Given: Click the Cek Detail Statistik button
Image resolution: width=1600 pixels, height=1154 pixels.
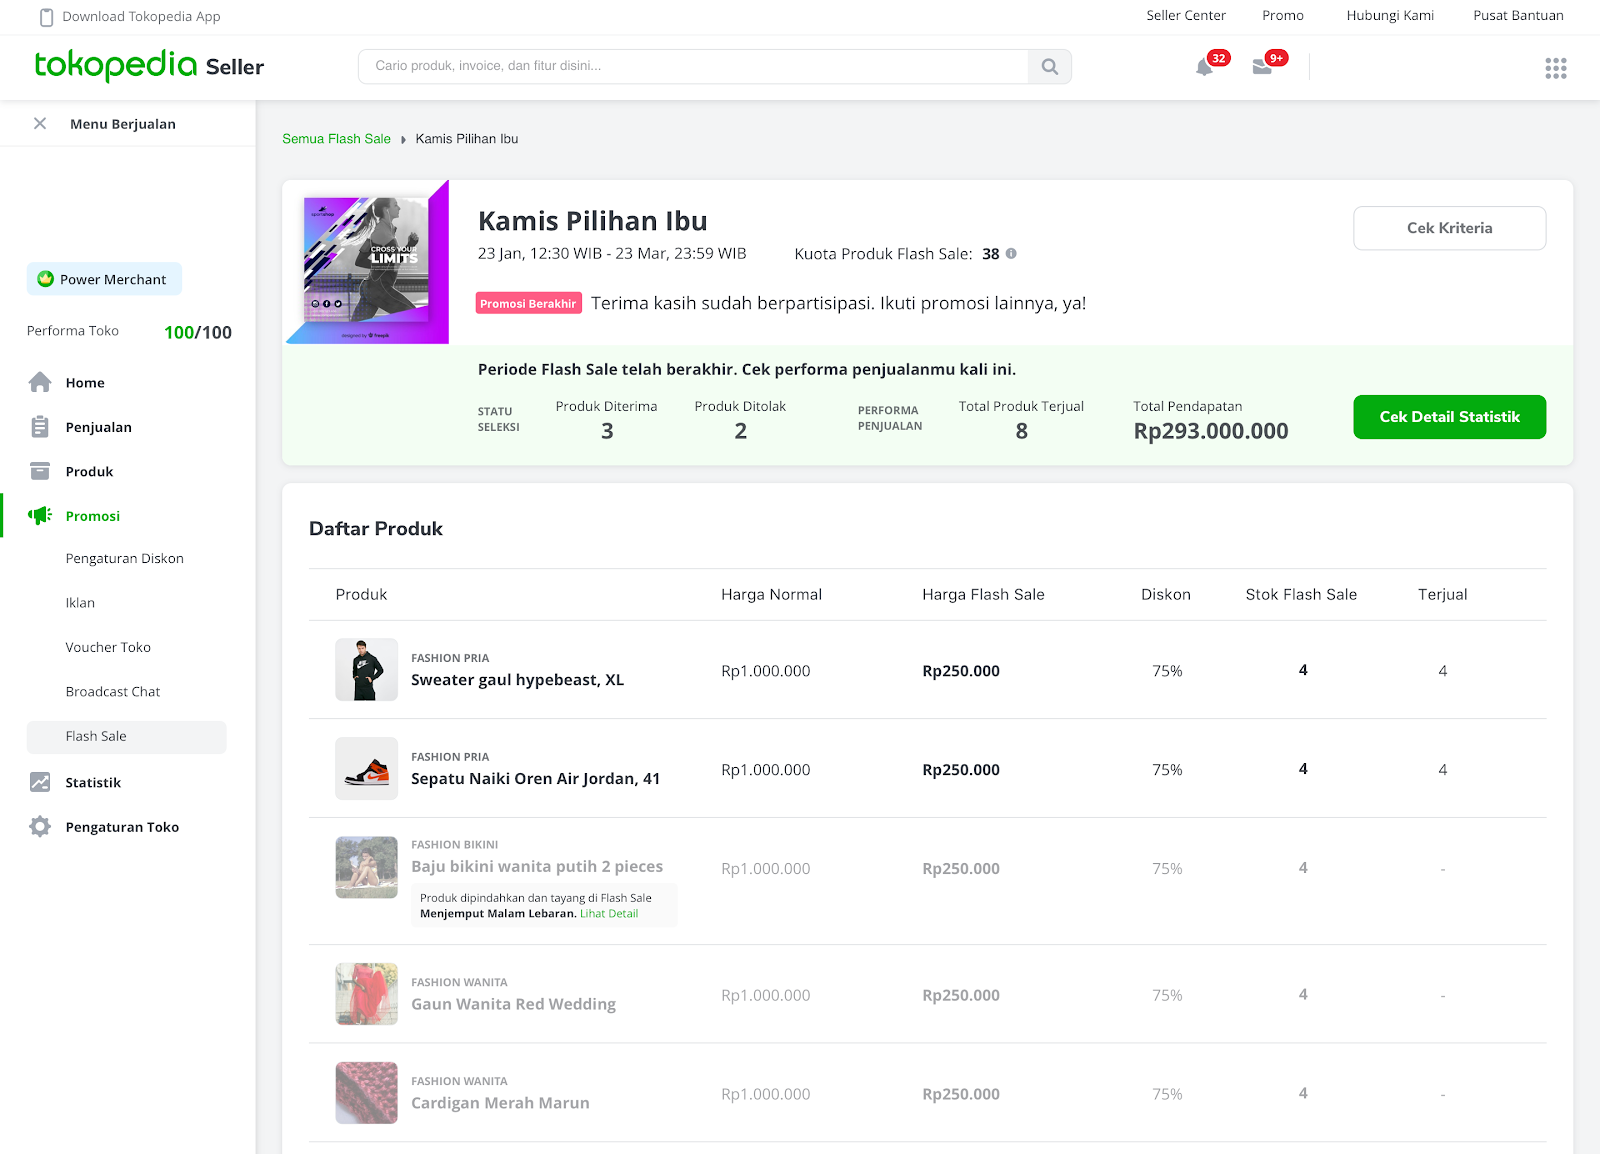Looking at the screenshot, I should tap(1449, 417).
